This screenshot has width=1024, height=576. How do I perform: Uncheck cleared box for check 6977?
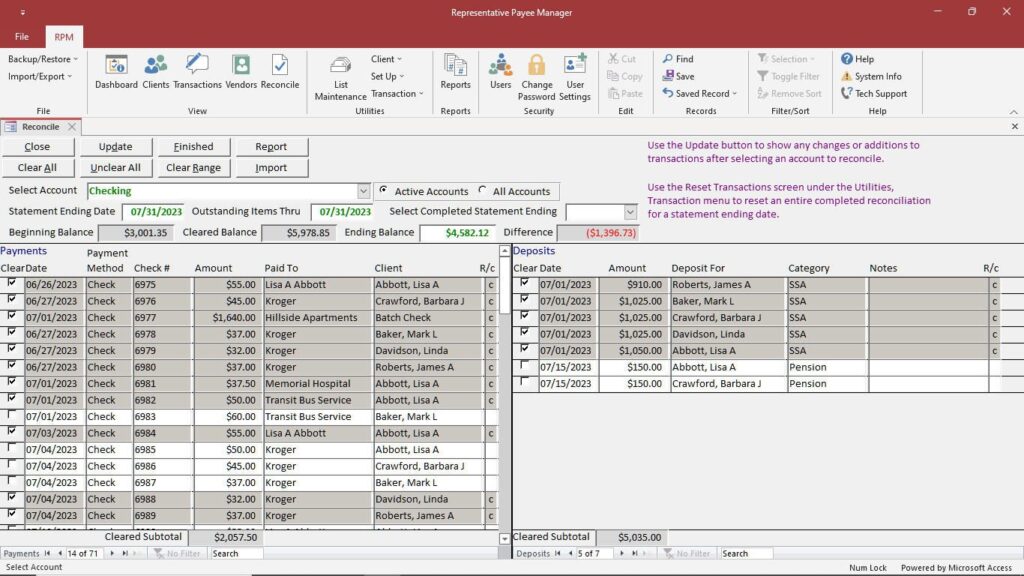point(12,315)
